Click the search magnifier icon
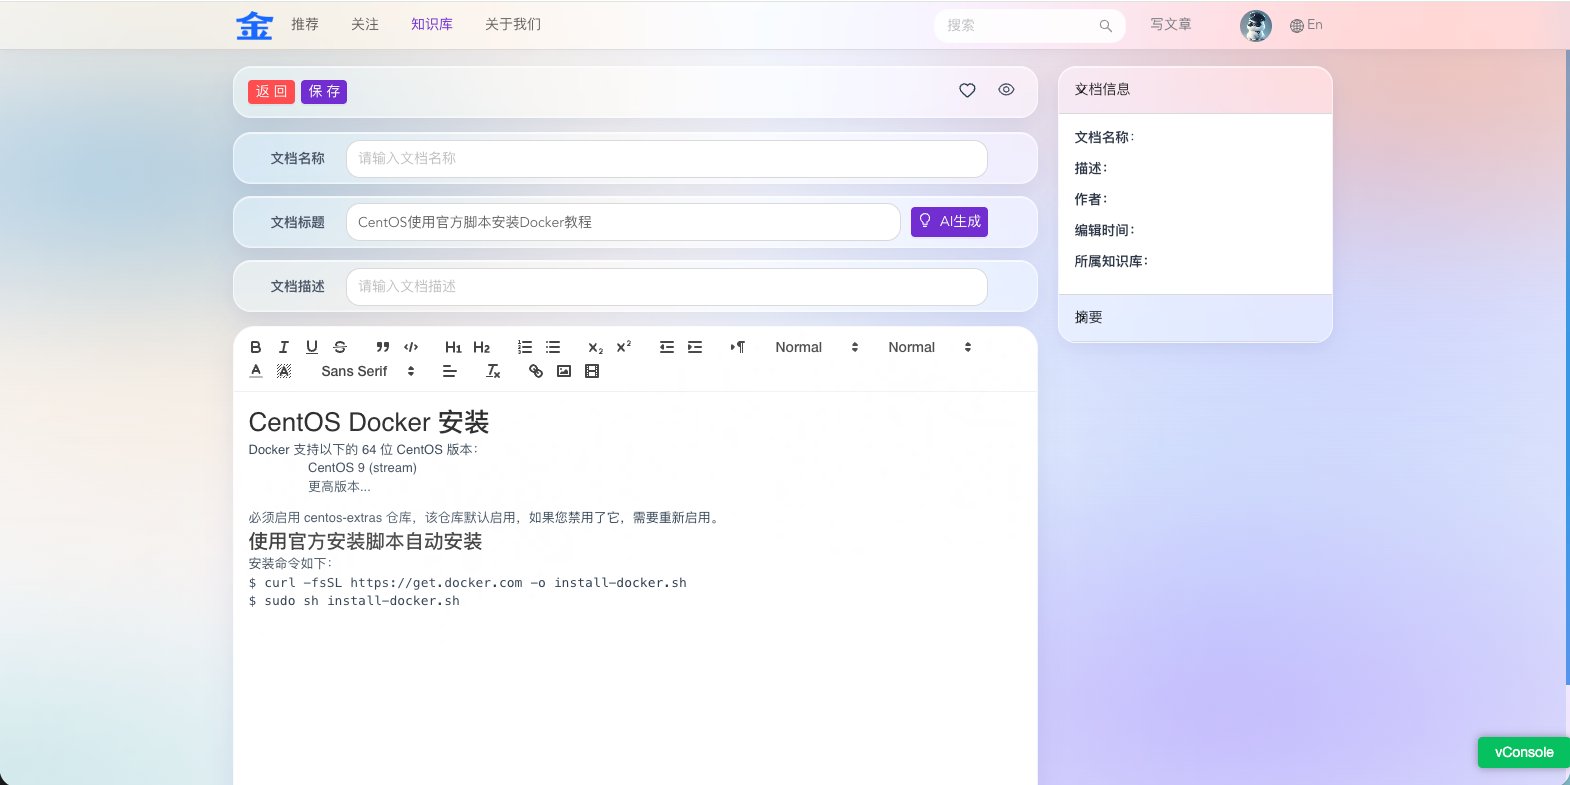 pos(1105,26)
